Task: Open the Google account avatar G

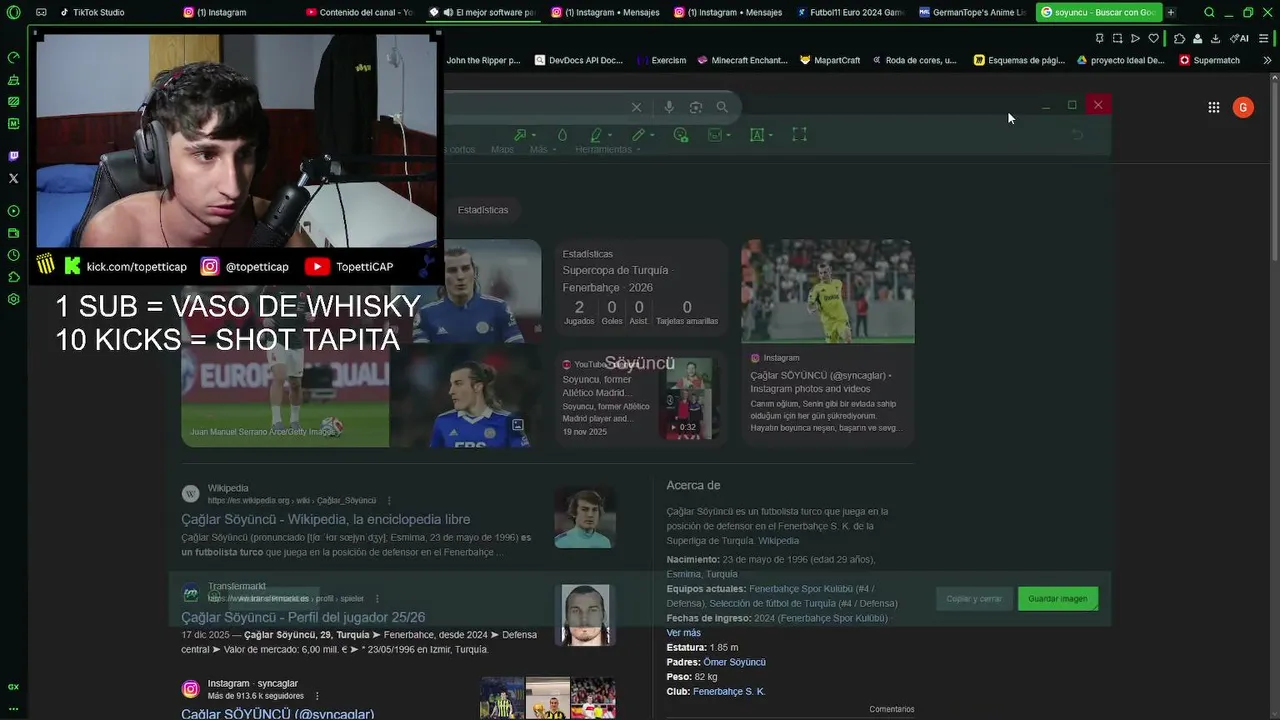Action: pyautogui.click(x=1243, y=107)
